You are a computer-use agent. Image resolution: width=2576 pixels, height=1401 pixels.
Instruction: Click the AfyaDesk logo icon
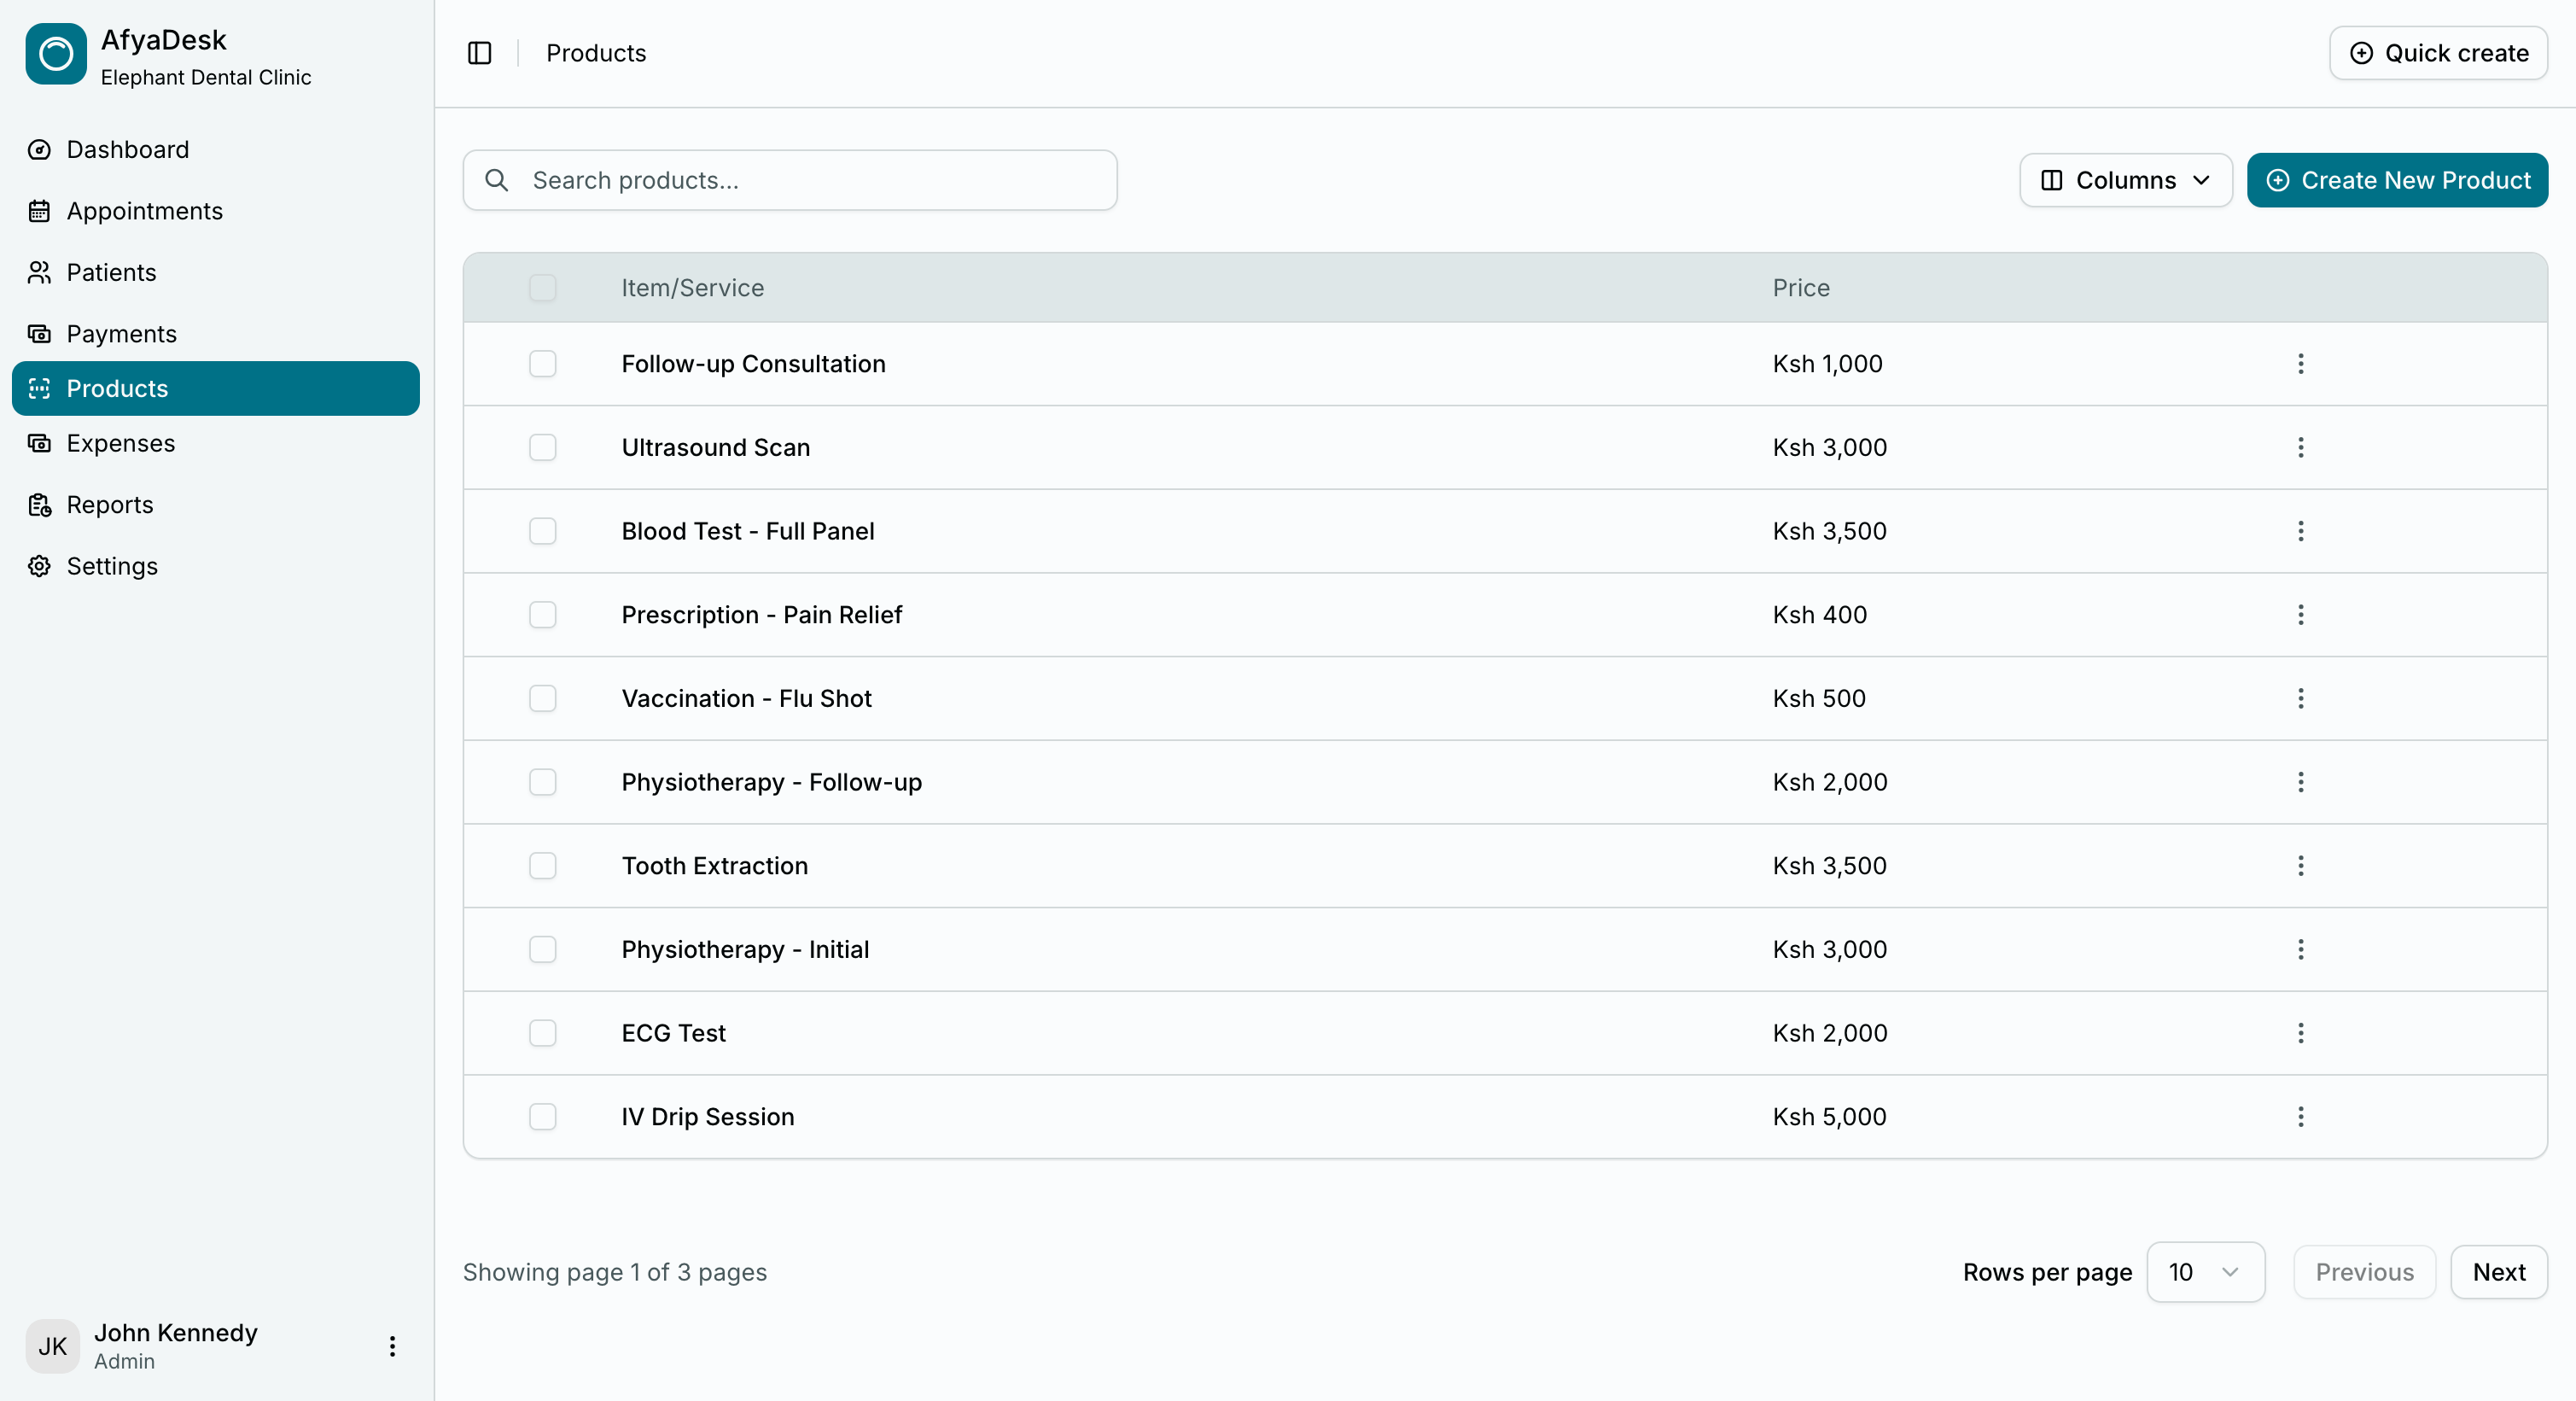coord(56,54)
